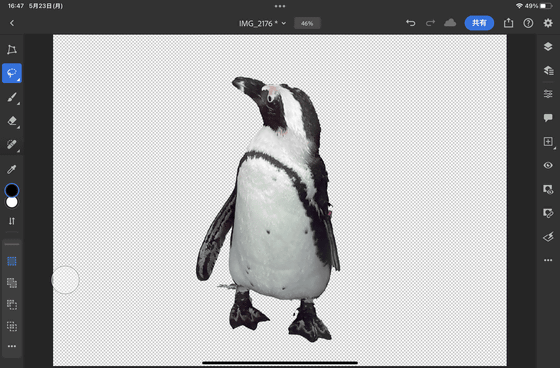Activate the Eyedropper tool

click(12, 169)
